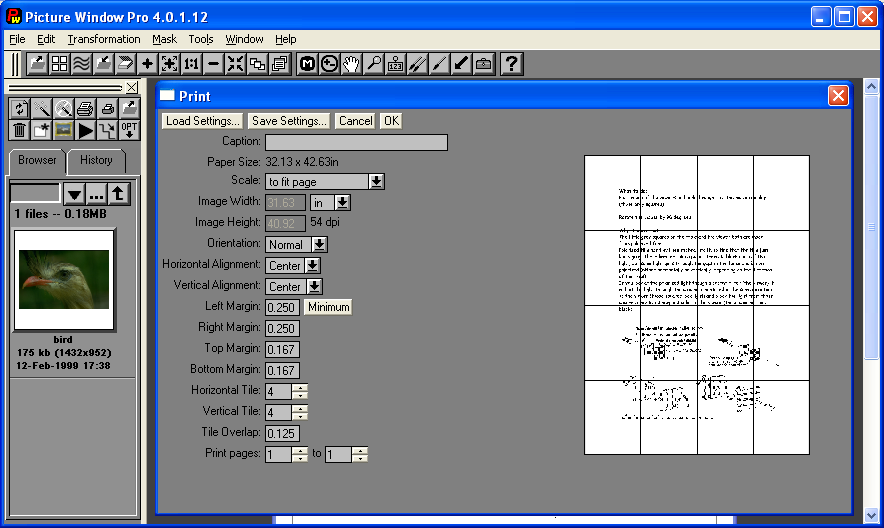Click Cancel in the Print dialog
884x528 pixels.
(x=355, y=121)
